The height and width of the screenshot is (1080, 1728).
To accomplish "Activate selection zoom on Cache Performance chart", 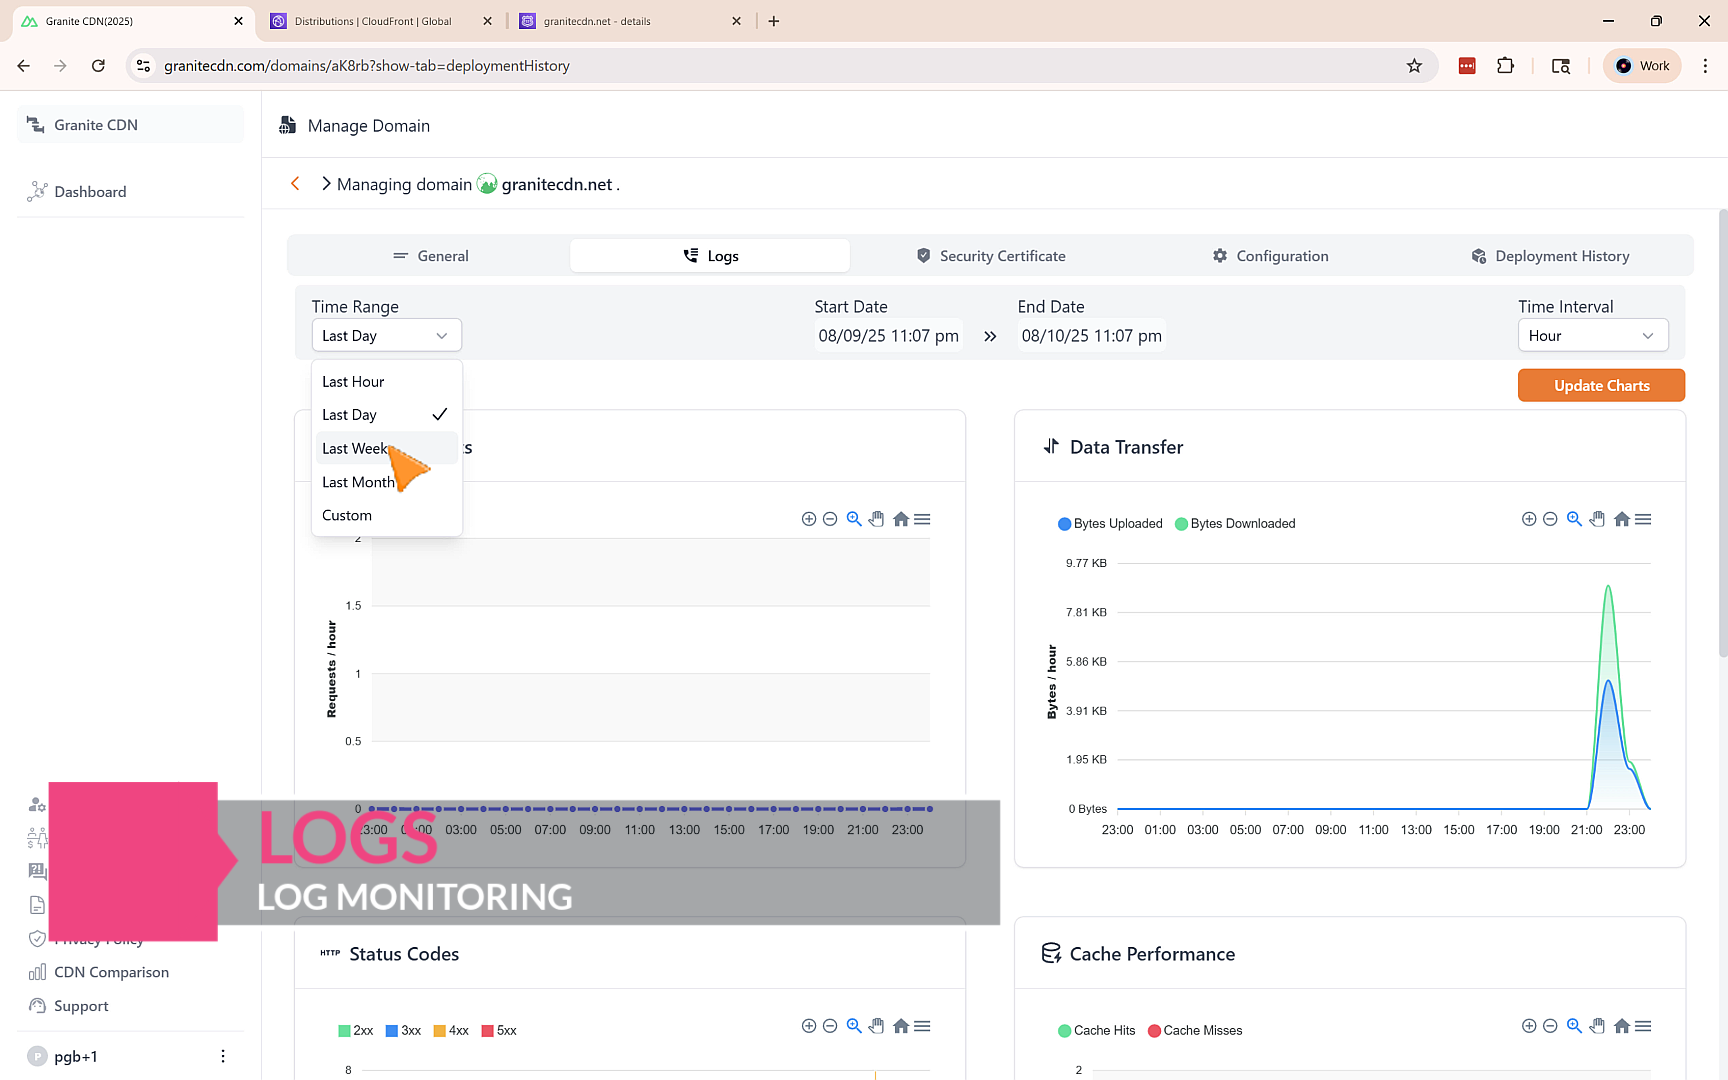I will pos(1574,1026).
